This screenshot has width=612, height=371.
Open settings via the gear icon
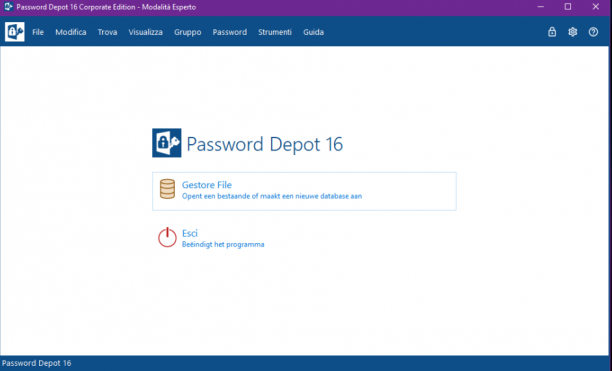[x=573, y=32]
